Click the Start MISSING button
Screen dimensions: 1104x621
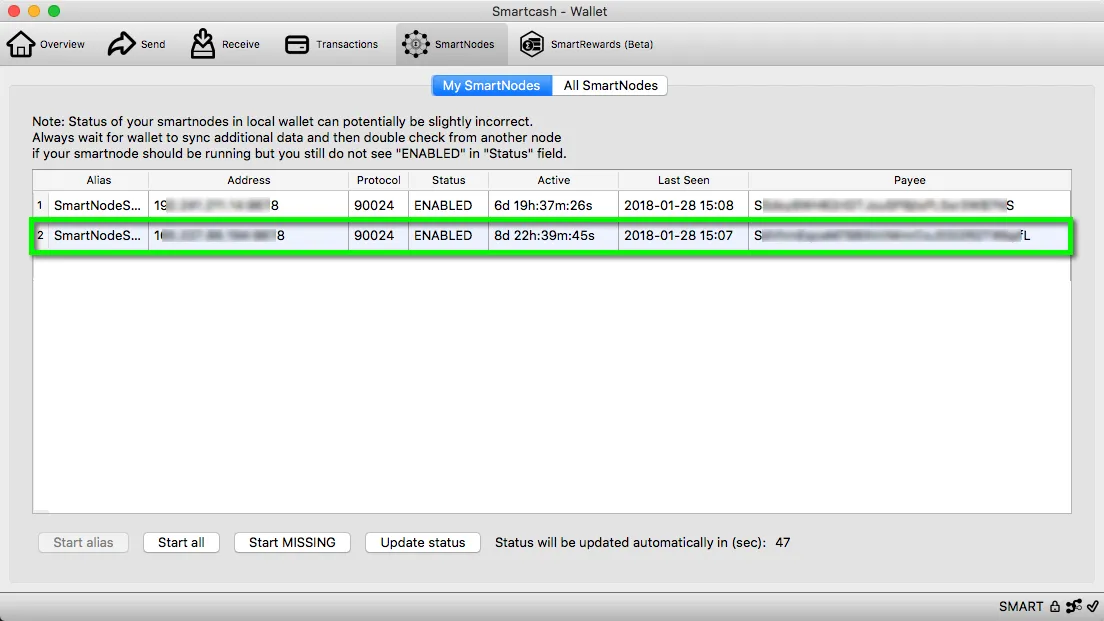pyautogui.click(x=292, y=542)
